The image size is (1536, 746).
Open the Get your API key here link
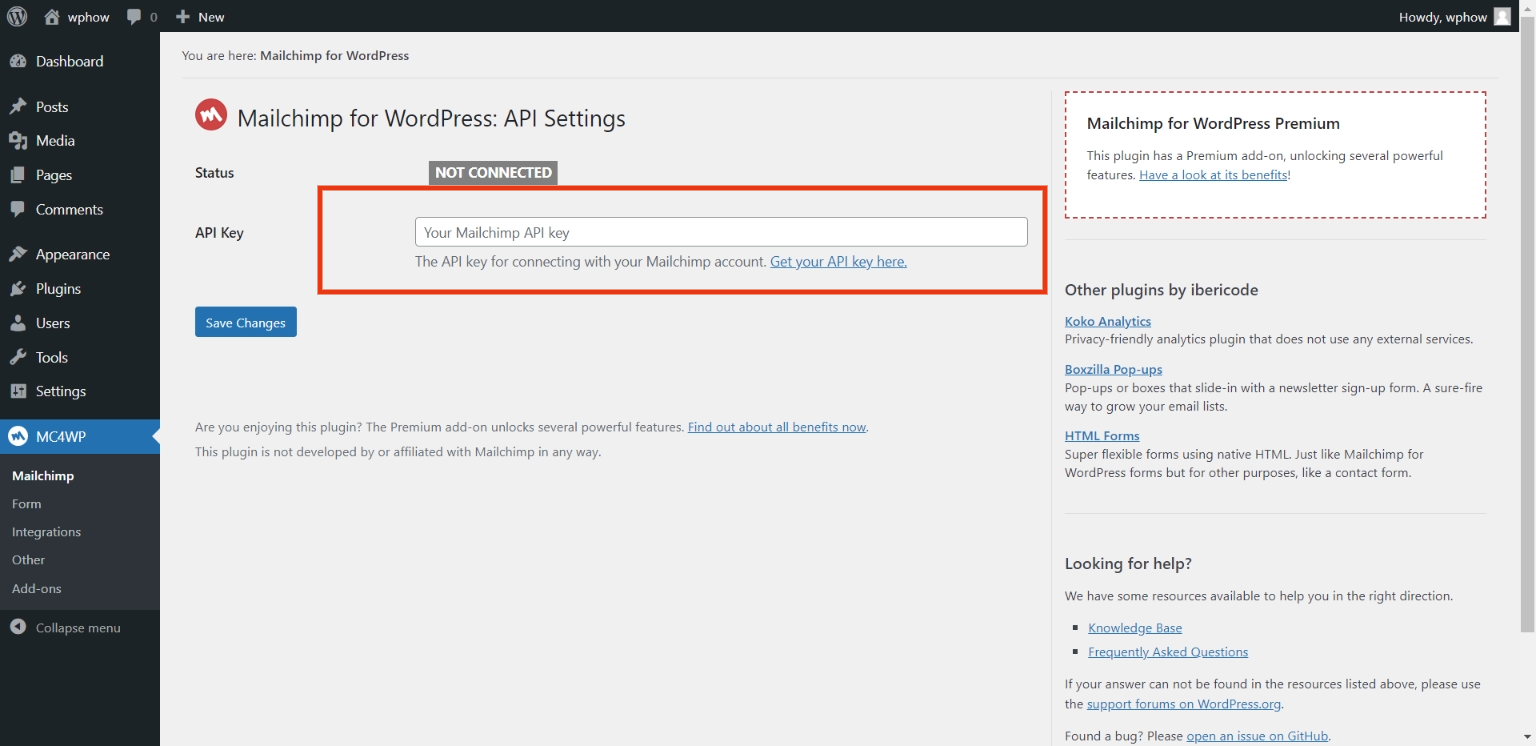[838, 261]
